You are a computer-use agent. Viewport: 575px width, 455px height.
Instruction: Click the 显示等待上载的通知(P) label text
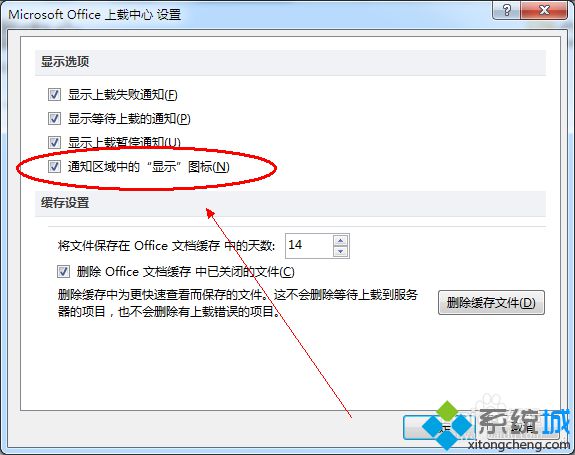(x=129, y=118)
